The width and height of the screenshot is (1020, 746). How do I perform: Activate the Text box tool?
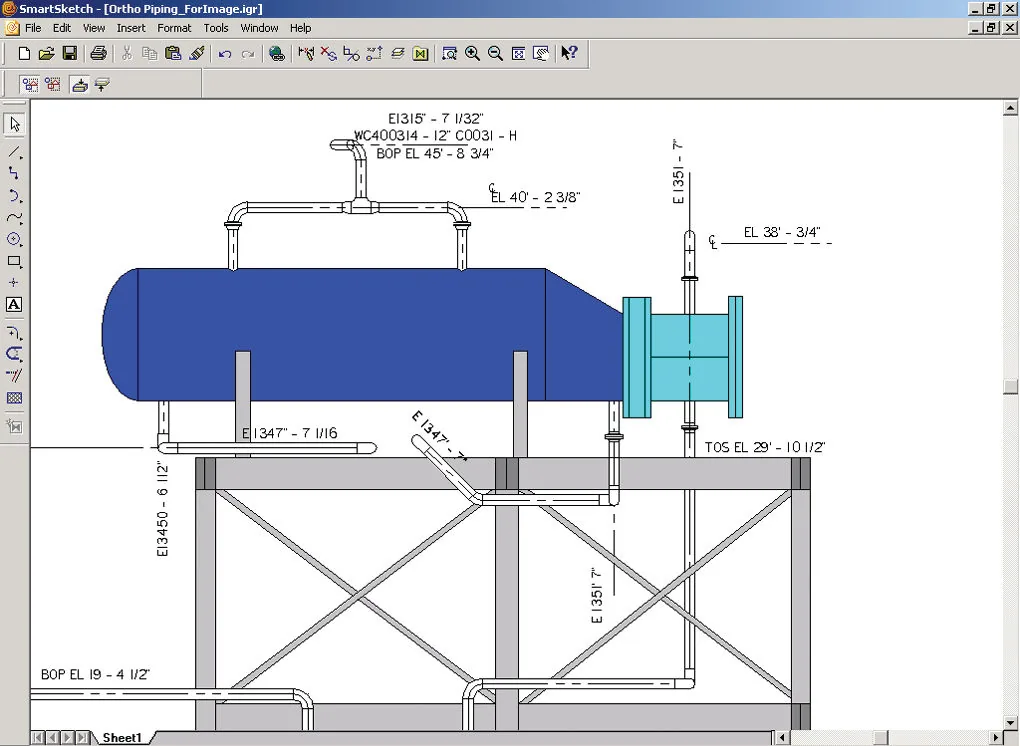pyautogui.click(x=14, y=304)
